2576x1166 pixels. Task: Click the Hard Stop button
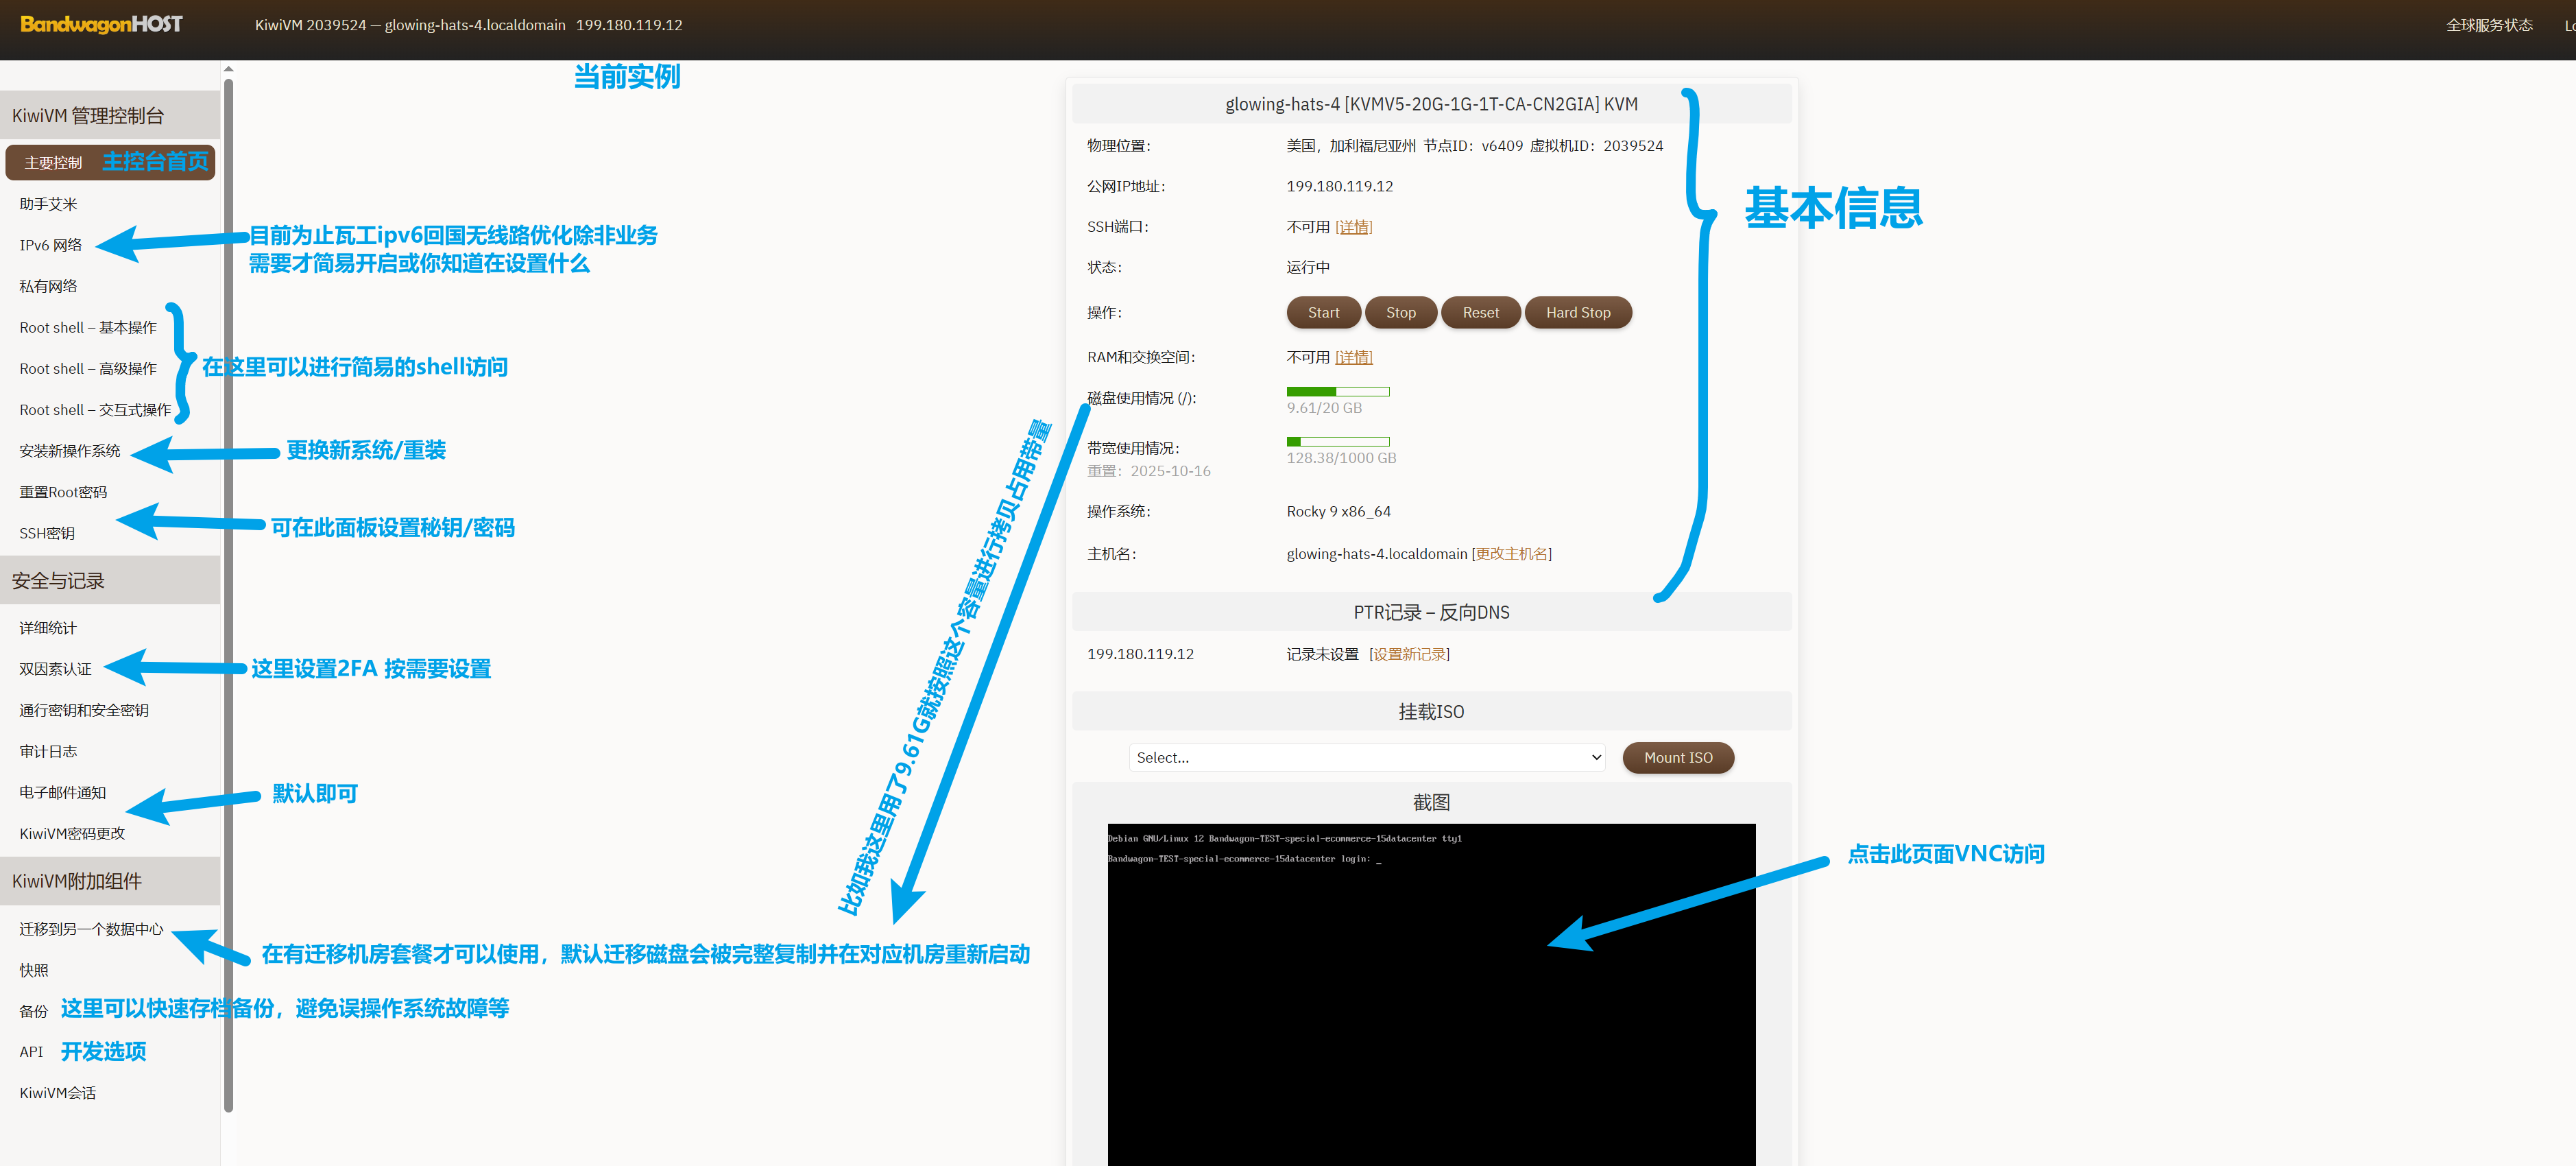[x=1578, y=313]
